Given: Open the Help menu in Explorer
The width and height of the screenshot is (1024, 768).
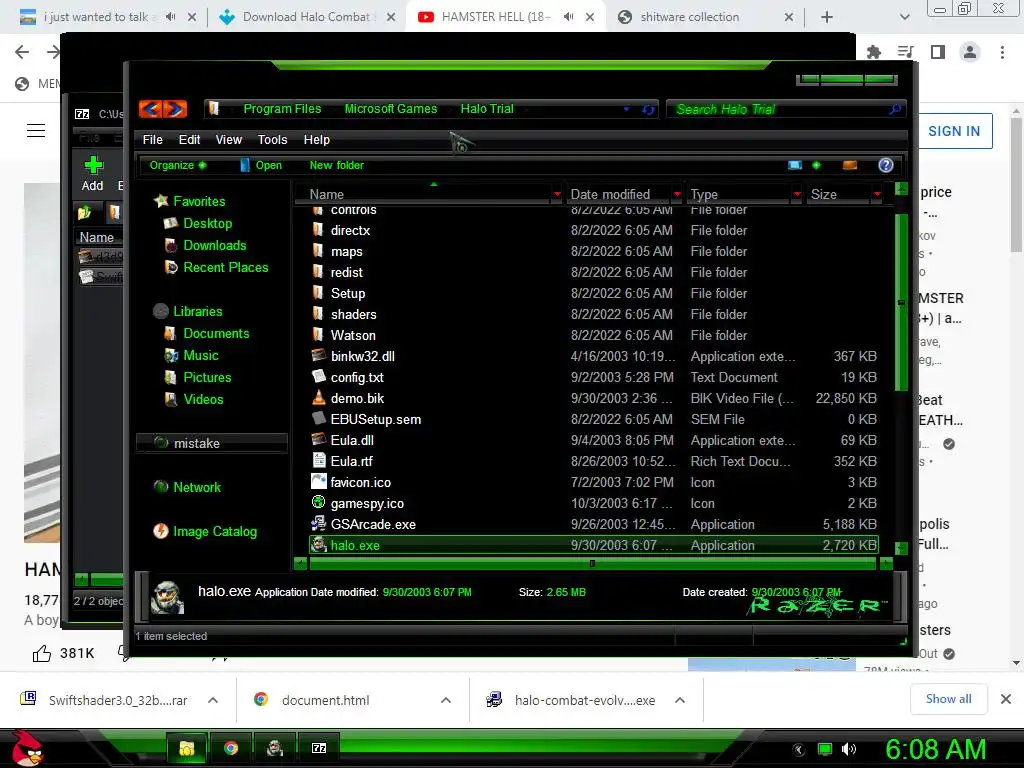Looking at the screenshot, I should 317,140.
